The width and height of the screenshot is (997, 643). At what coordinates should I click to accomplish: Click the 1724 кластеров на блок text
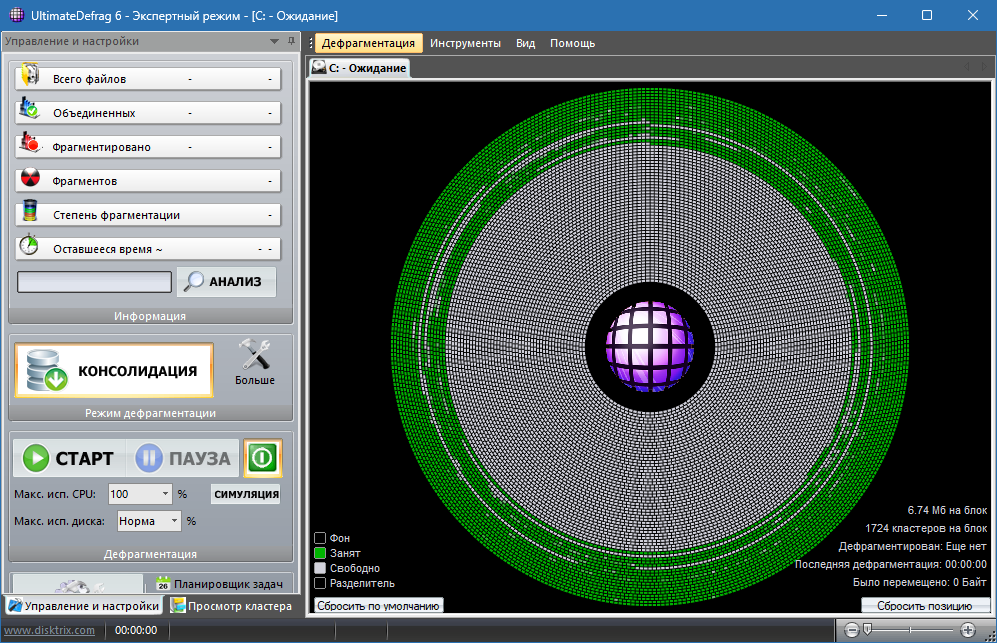pyautogui.click(x=926, y=528)
